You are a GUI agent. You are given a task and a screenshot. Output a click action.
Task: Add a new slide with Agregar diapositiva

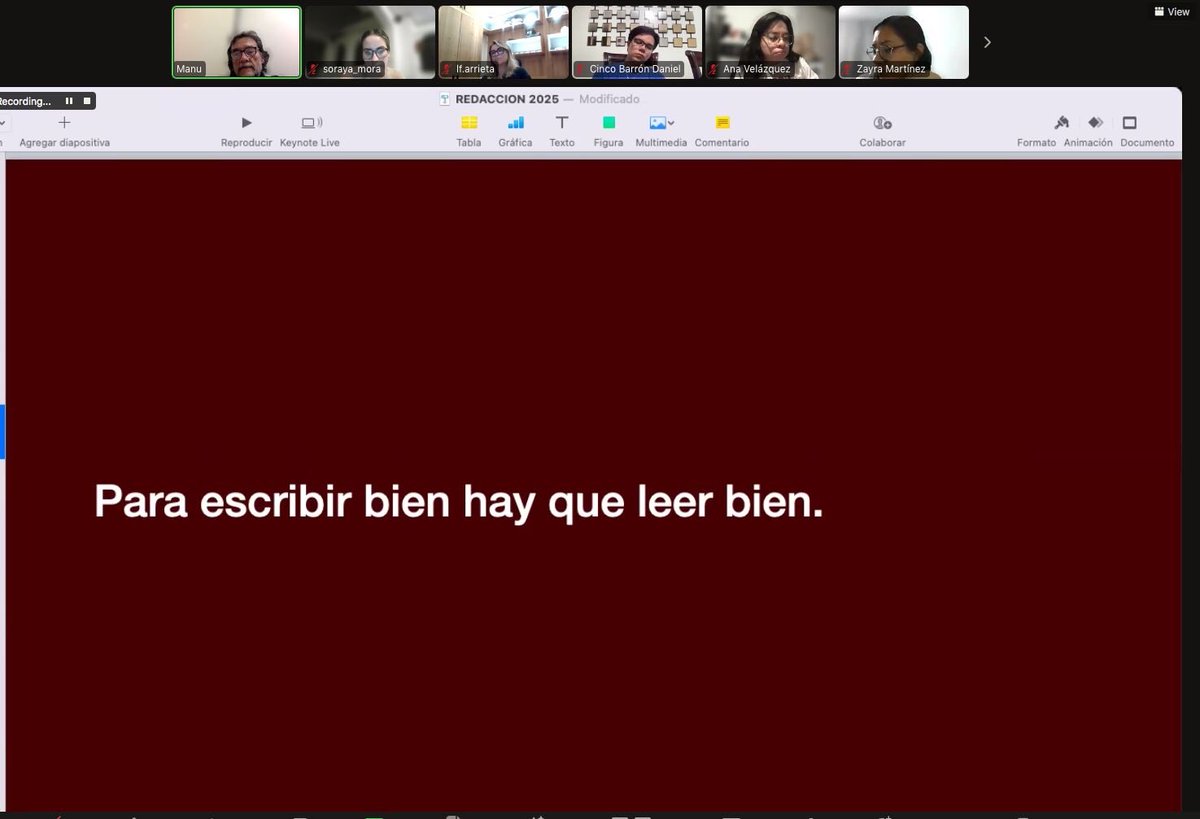[64, 131]
